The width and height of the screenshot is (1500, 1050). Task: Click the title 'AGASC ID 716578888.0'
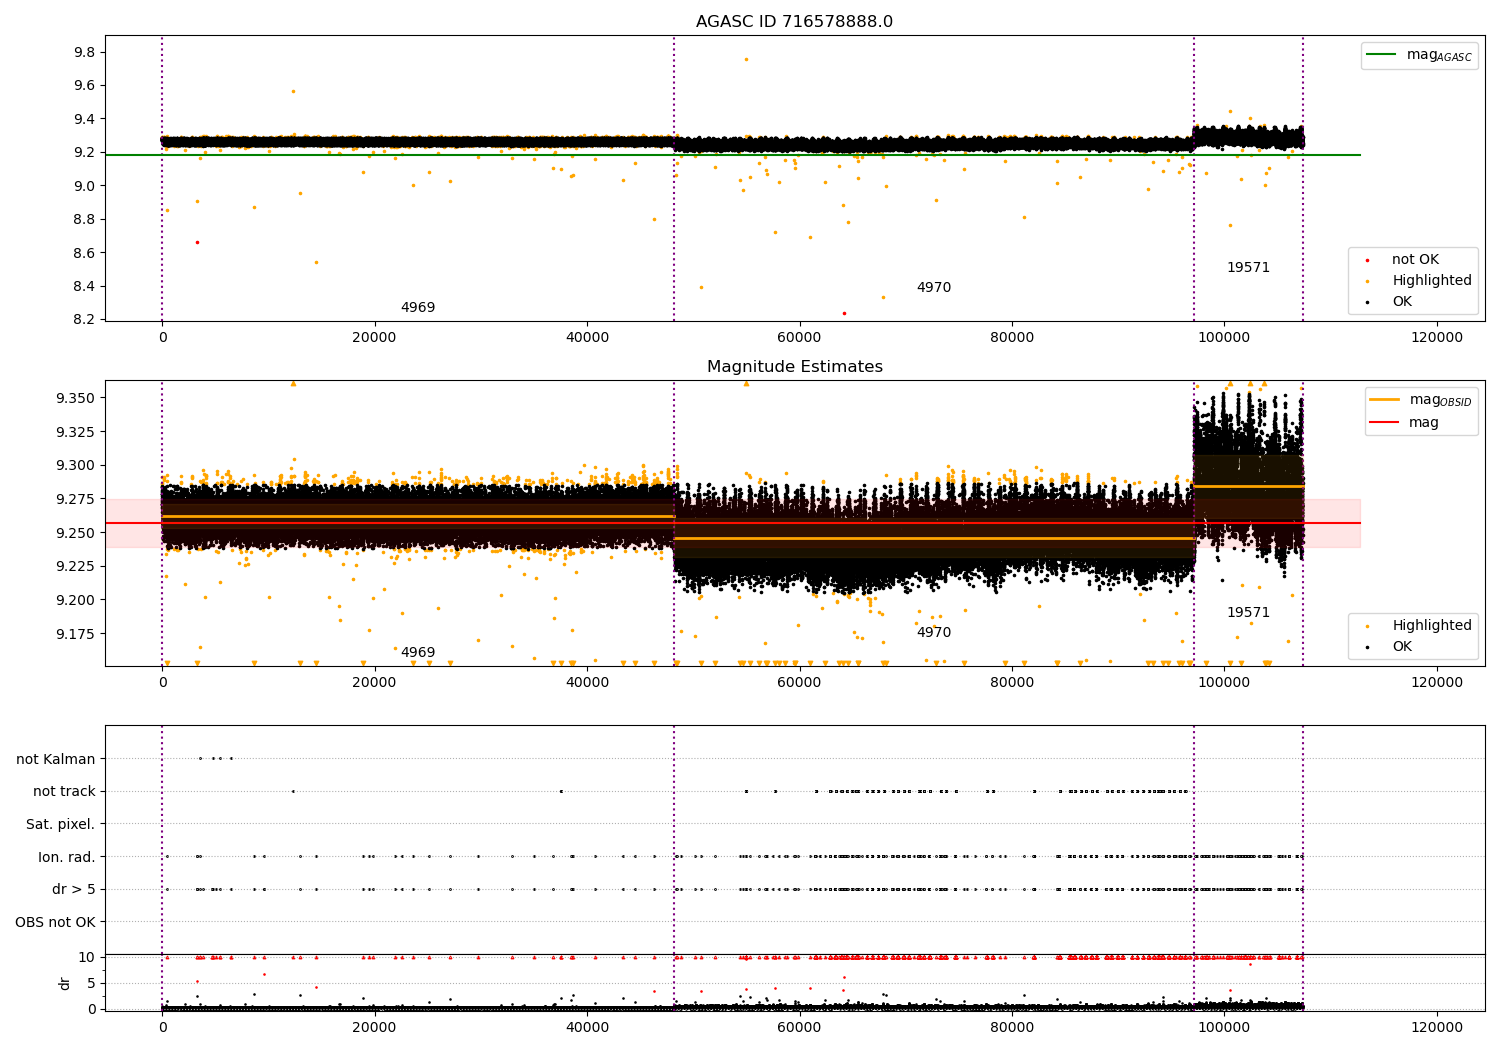[x=794, y=22]
